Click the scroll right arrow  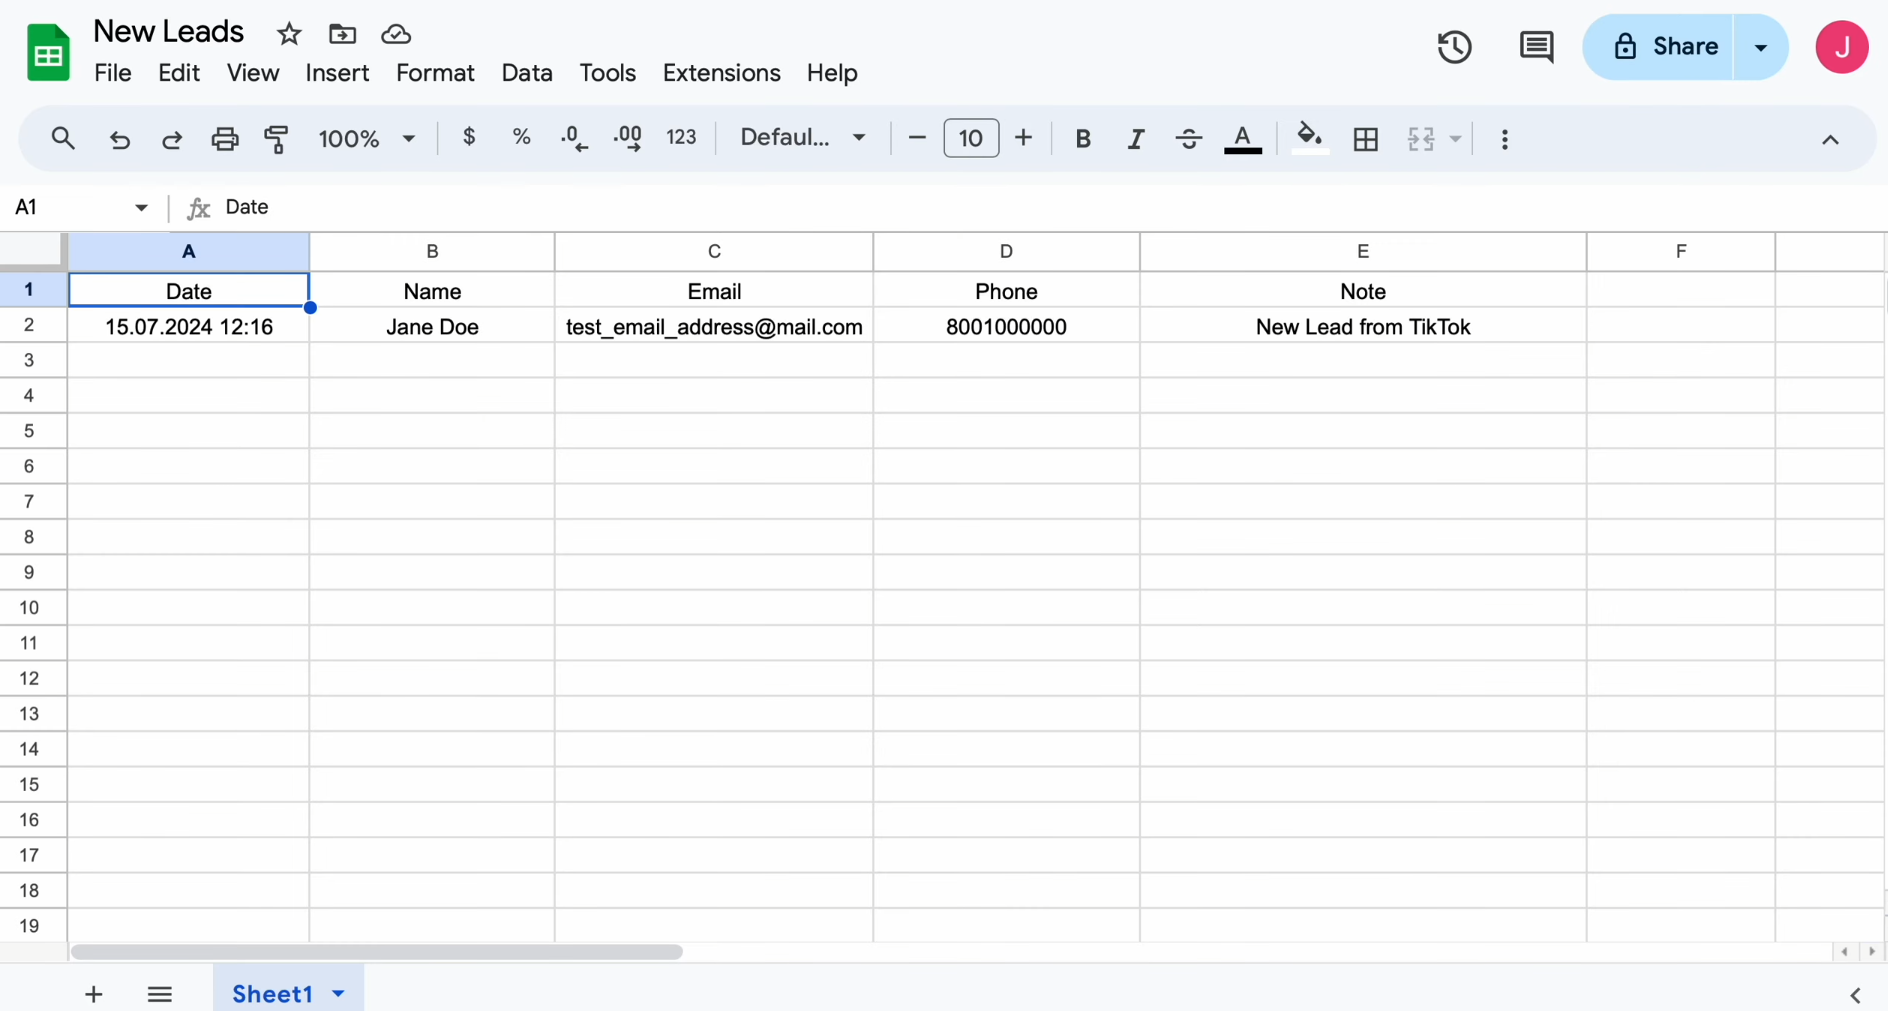coord(1871,952)
